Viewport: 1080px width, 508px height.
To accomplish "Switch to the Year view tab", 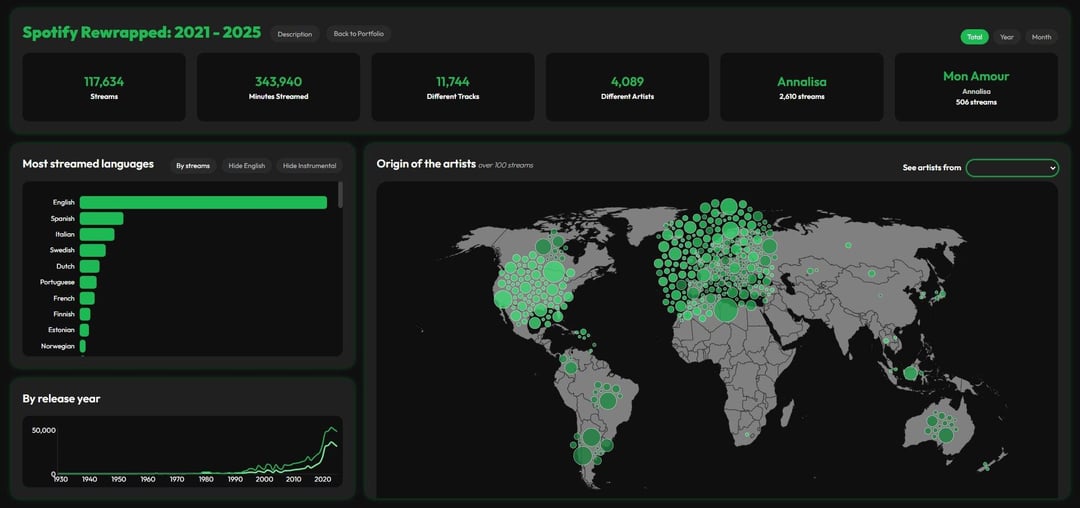I will click(x=1006, y=37).
